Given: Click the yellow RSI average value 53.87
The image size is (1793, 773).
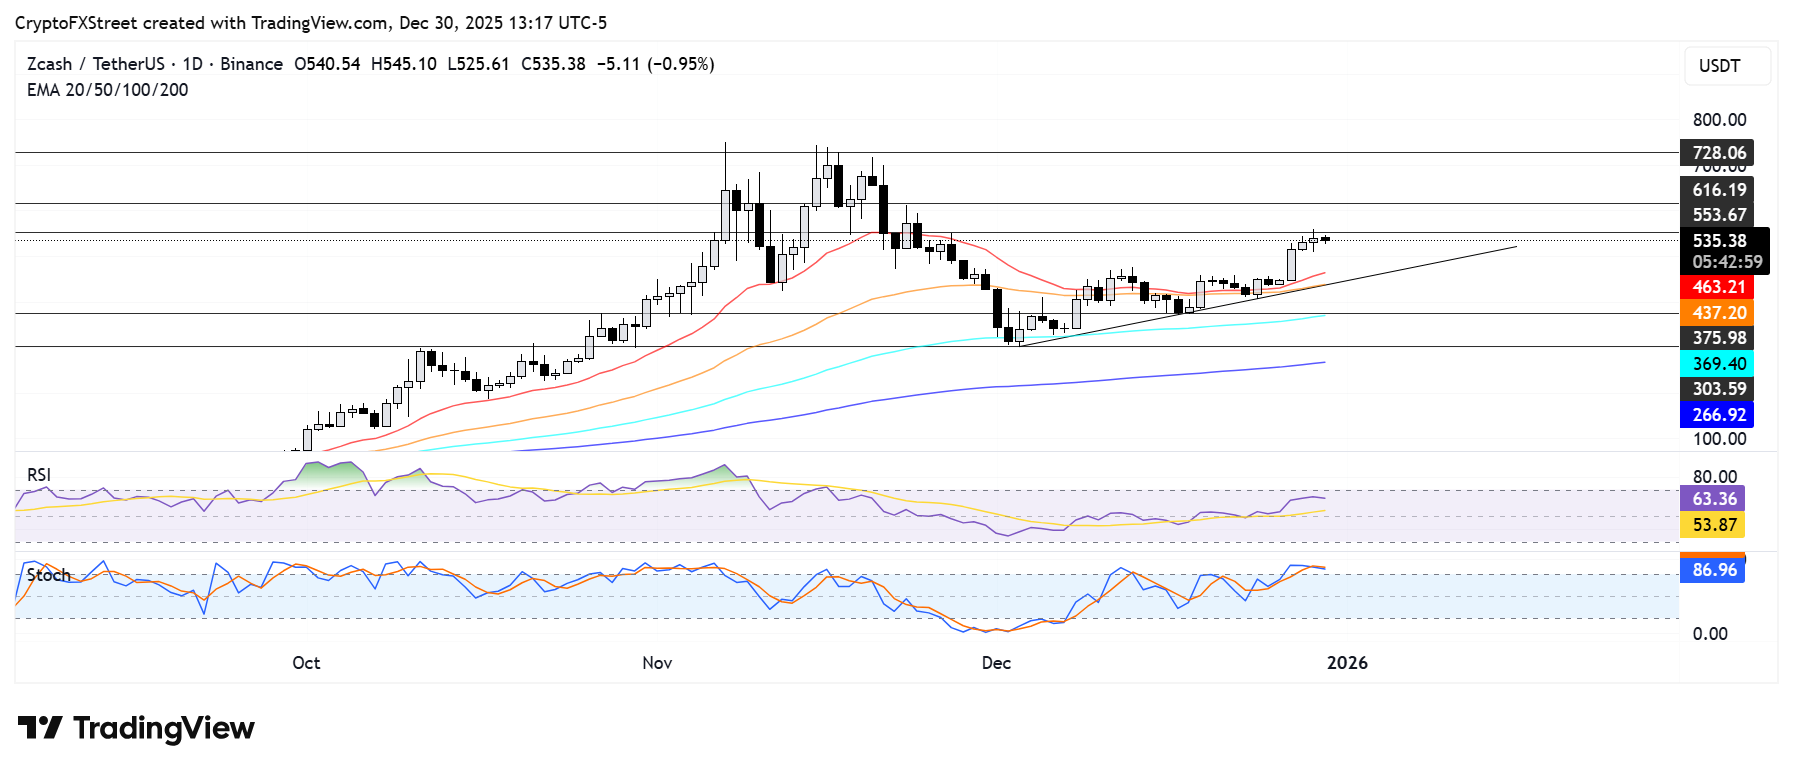Looking at the screenshot, I should (1713, 525).
